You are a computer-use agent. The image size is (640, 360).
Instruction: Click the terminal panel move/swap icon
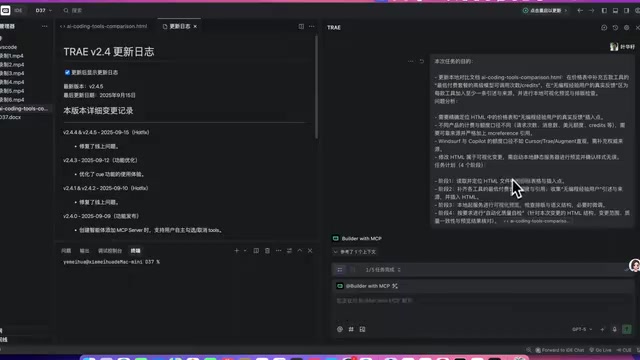click(x=289, y=251)
